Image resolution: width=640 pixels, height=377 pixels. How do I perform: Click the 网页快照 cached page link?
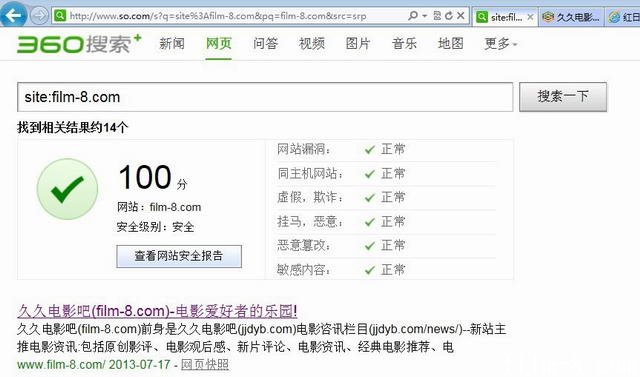pos(205,364)
